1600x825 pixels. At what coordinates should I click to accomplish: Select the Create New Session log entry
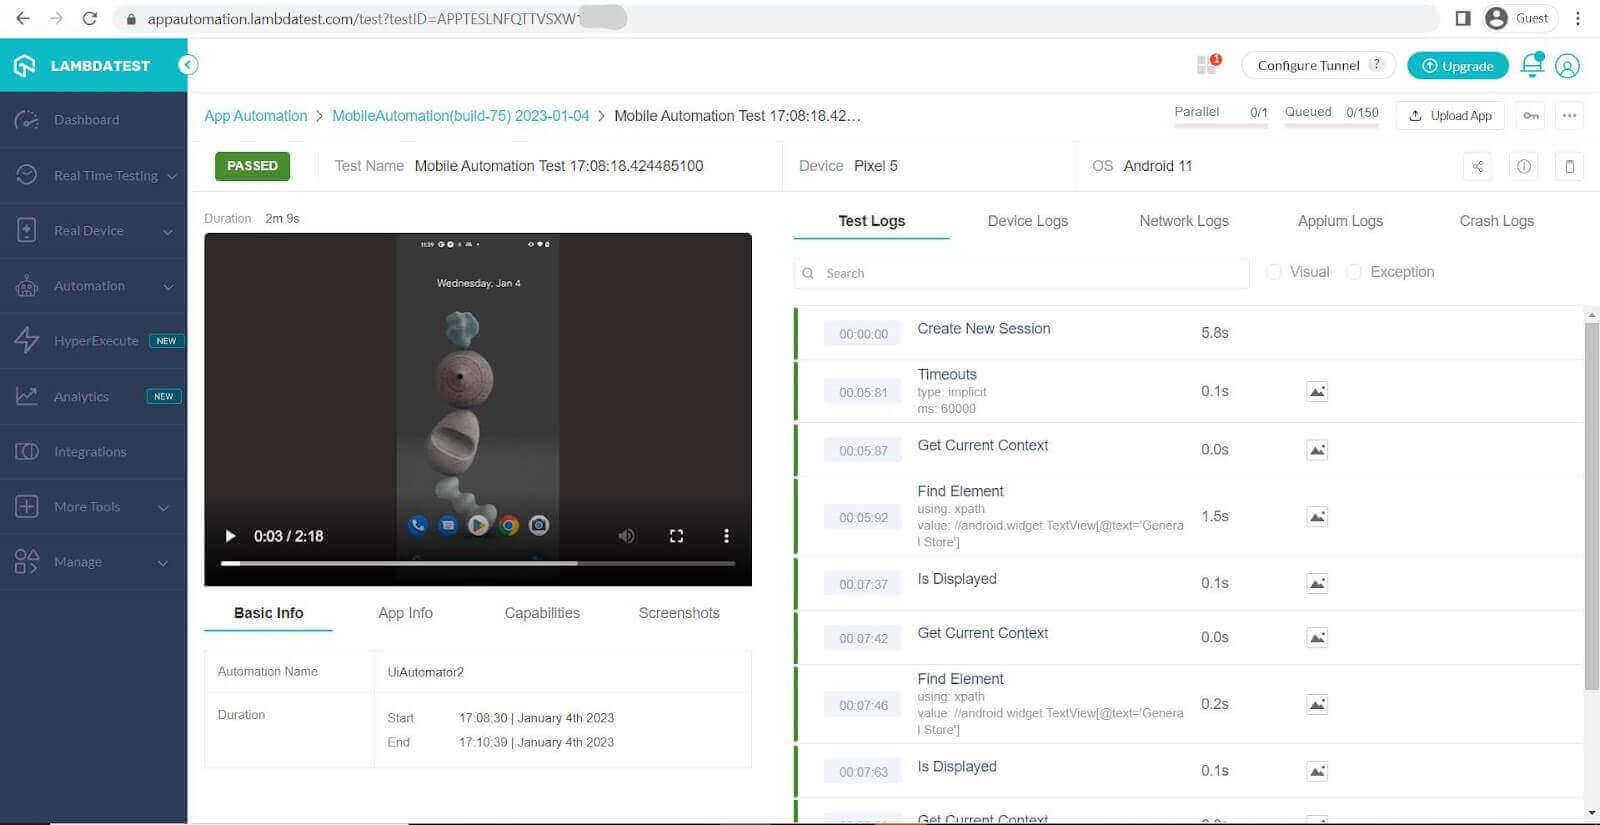tap(1190, 333)
